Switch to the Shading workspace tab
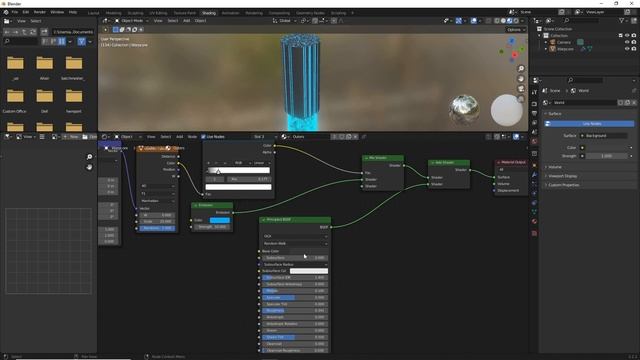 pos(209,13)
